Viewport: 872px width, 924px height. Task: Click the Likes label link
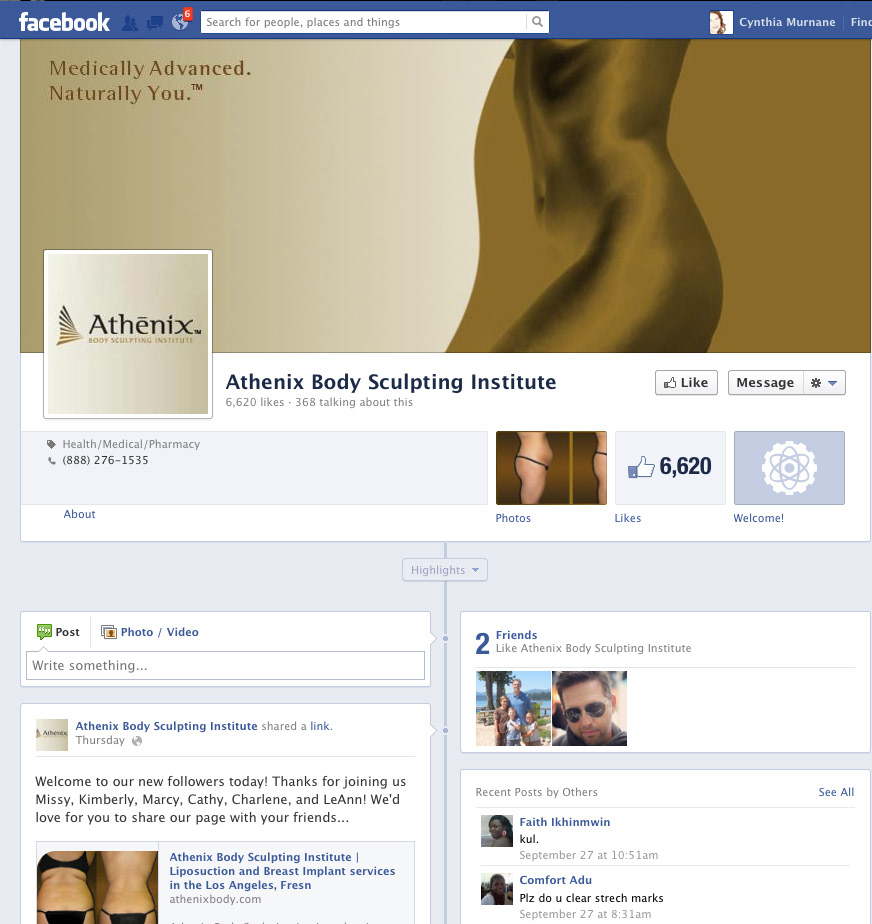pos(627,518)
